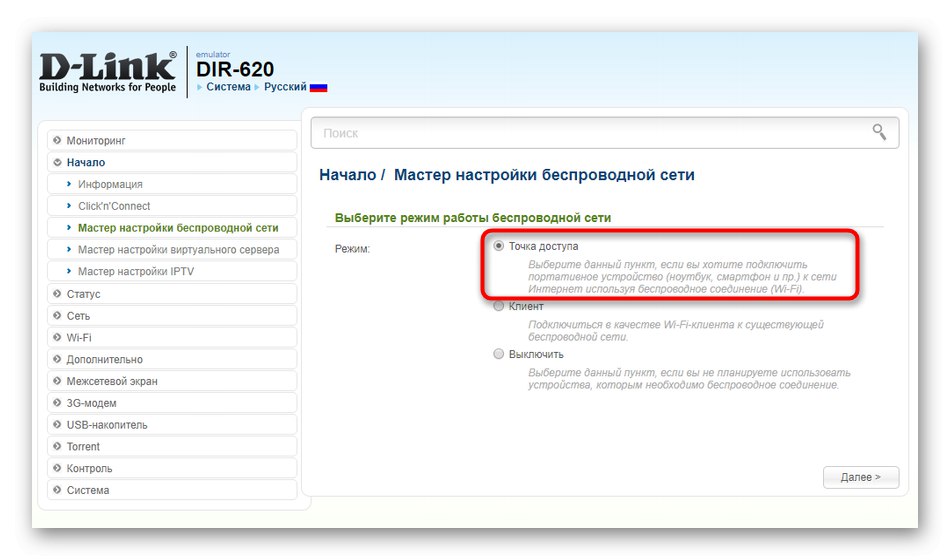Click the Russian flag icon

click(x=318, y=87)
